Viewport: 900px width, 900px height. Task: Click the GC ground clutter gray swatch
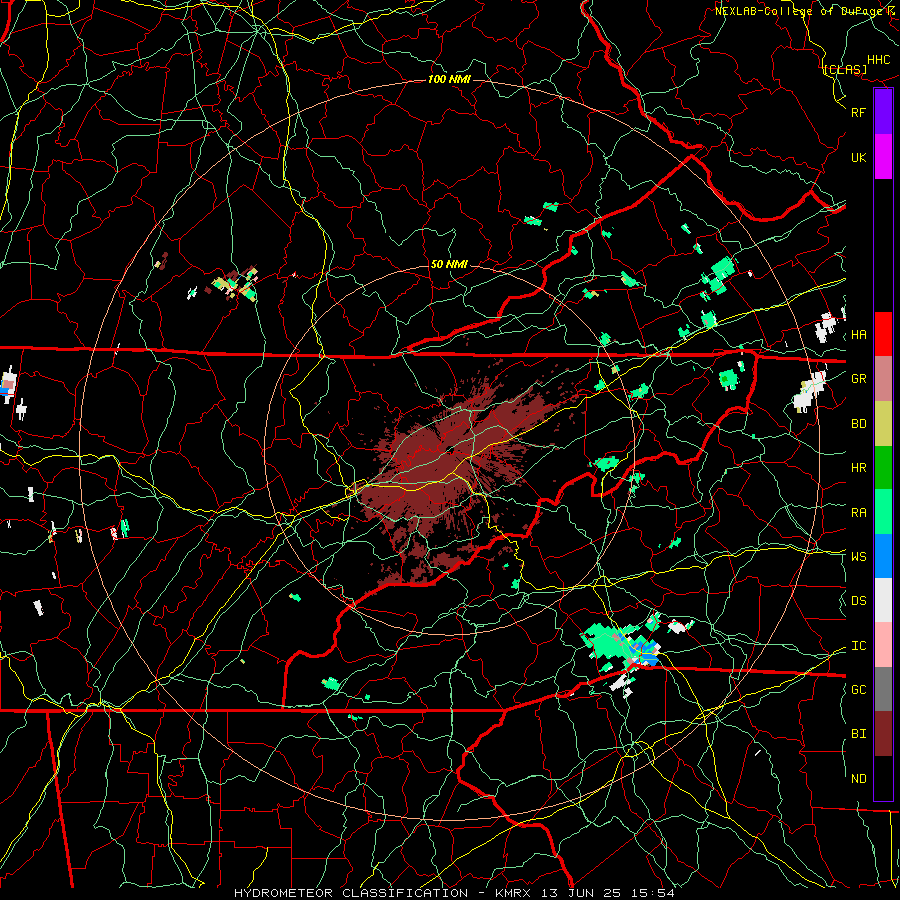pos(883,689)
